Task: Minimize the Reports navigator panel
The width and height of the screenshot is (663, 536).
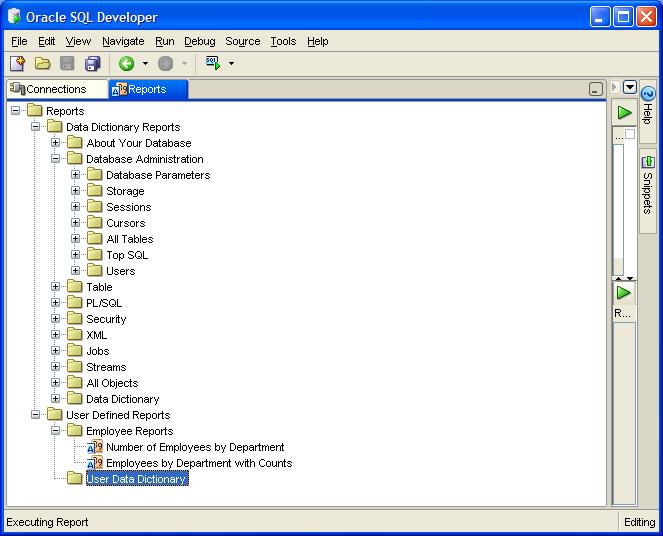Action: 595,89
